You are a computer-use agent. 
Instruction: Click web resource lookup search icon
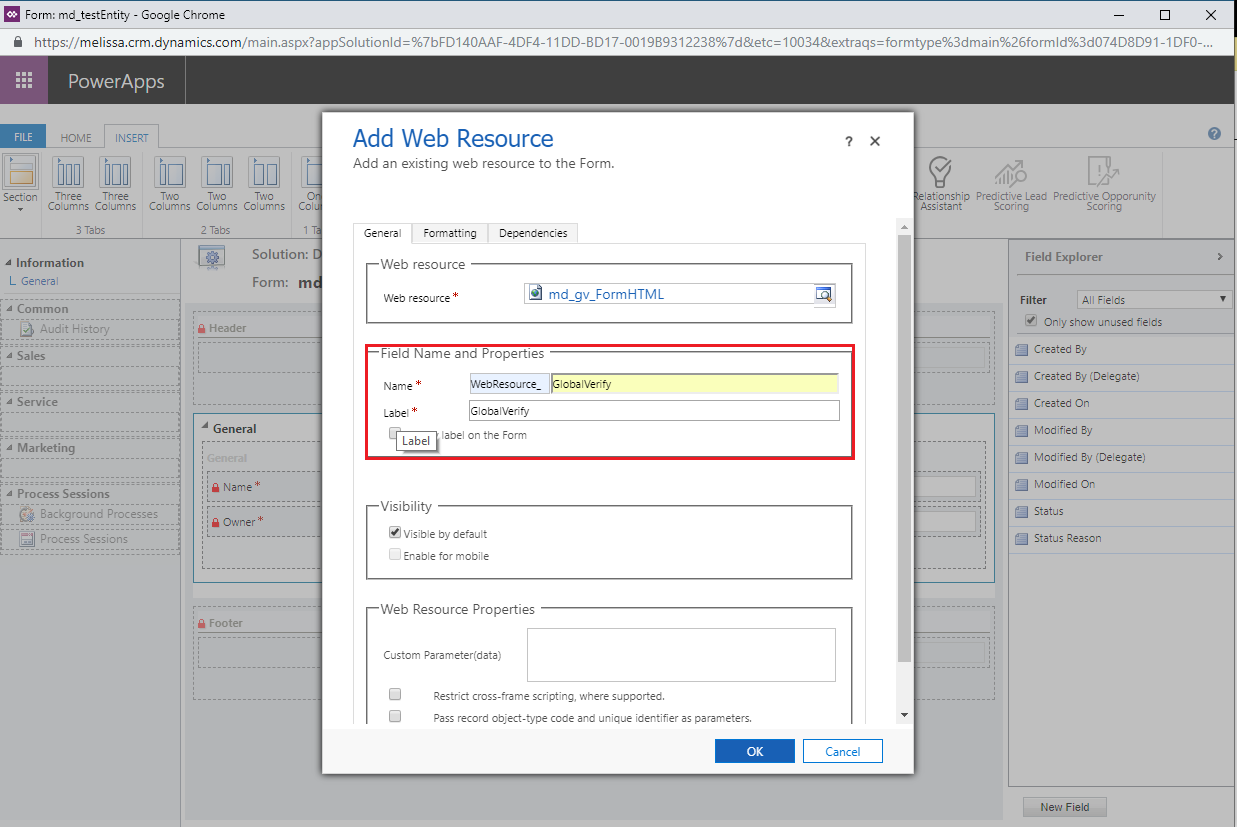[x=824, y=294]
